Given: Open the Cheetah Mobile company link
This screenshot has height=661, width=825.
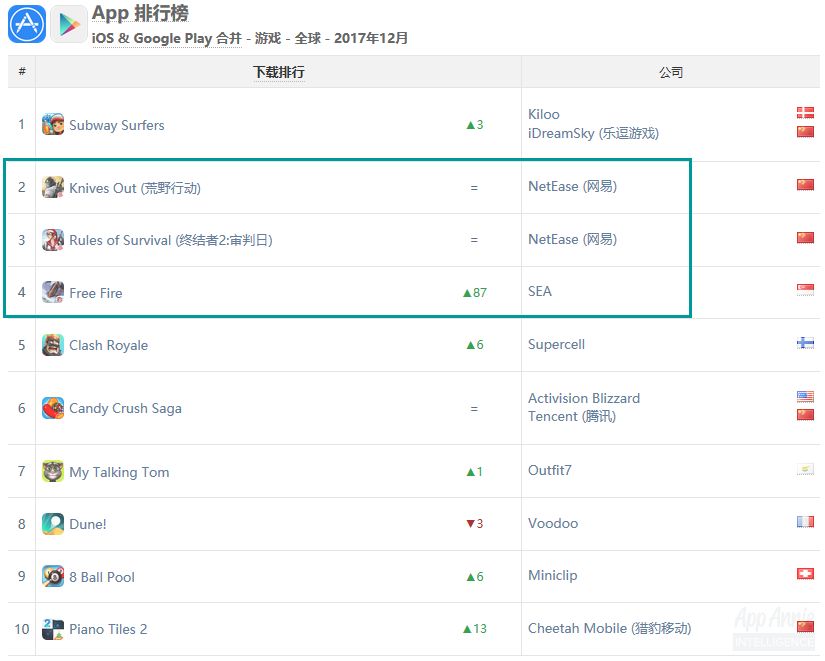Looking at the screenshot, I should click(x=609, y=629).
